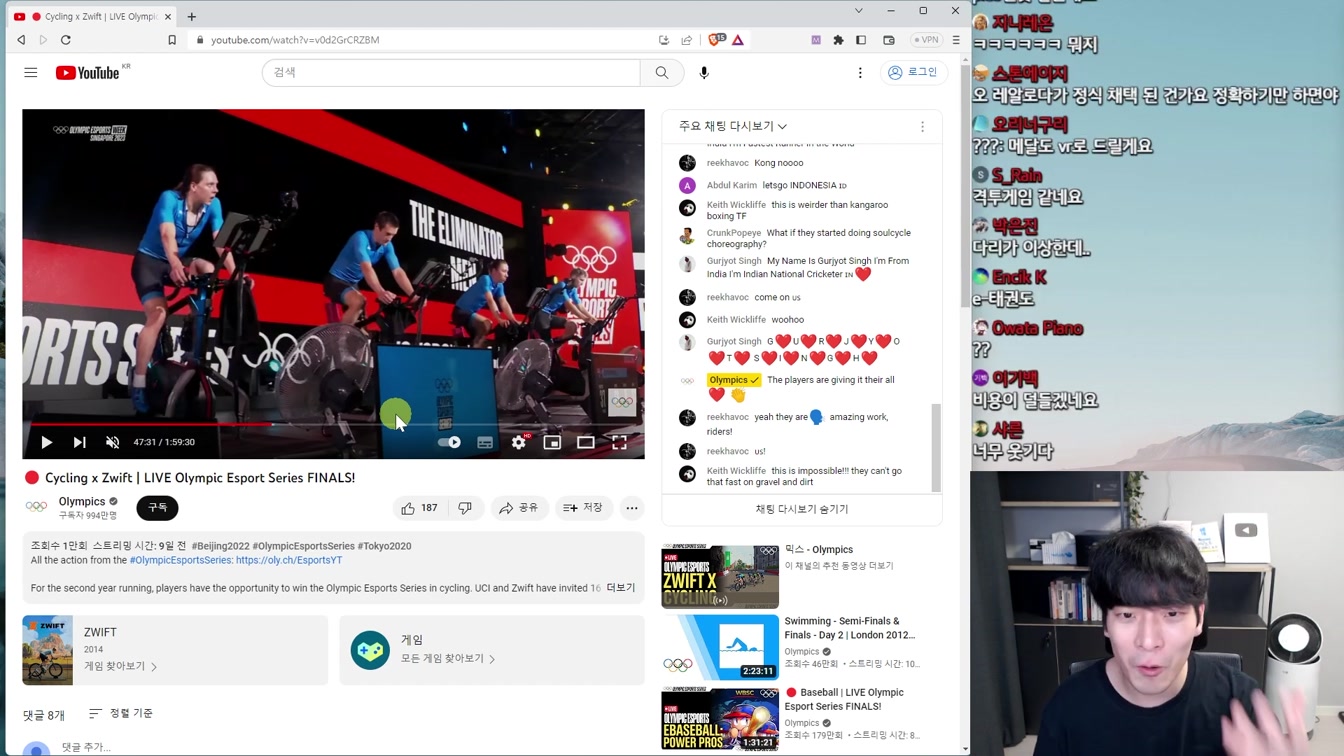The image size is (1344, 756).
Task: Expand description with 더보기
Action: pos(621,588)
